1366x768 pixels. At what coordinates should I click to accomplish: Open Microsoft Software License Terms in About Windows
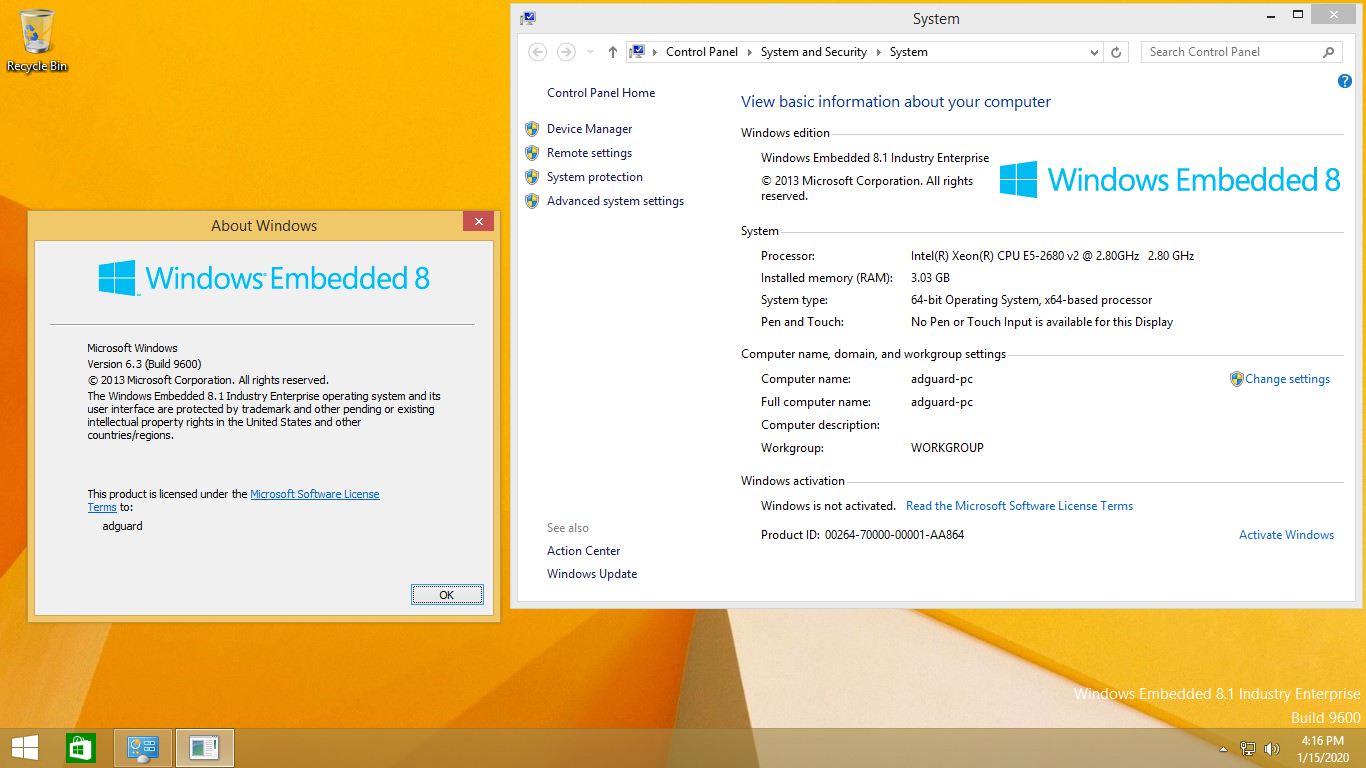pyautogui.click(x=314, y=494)
